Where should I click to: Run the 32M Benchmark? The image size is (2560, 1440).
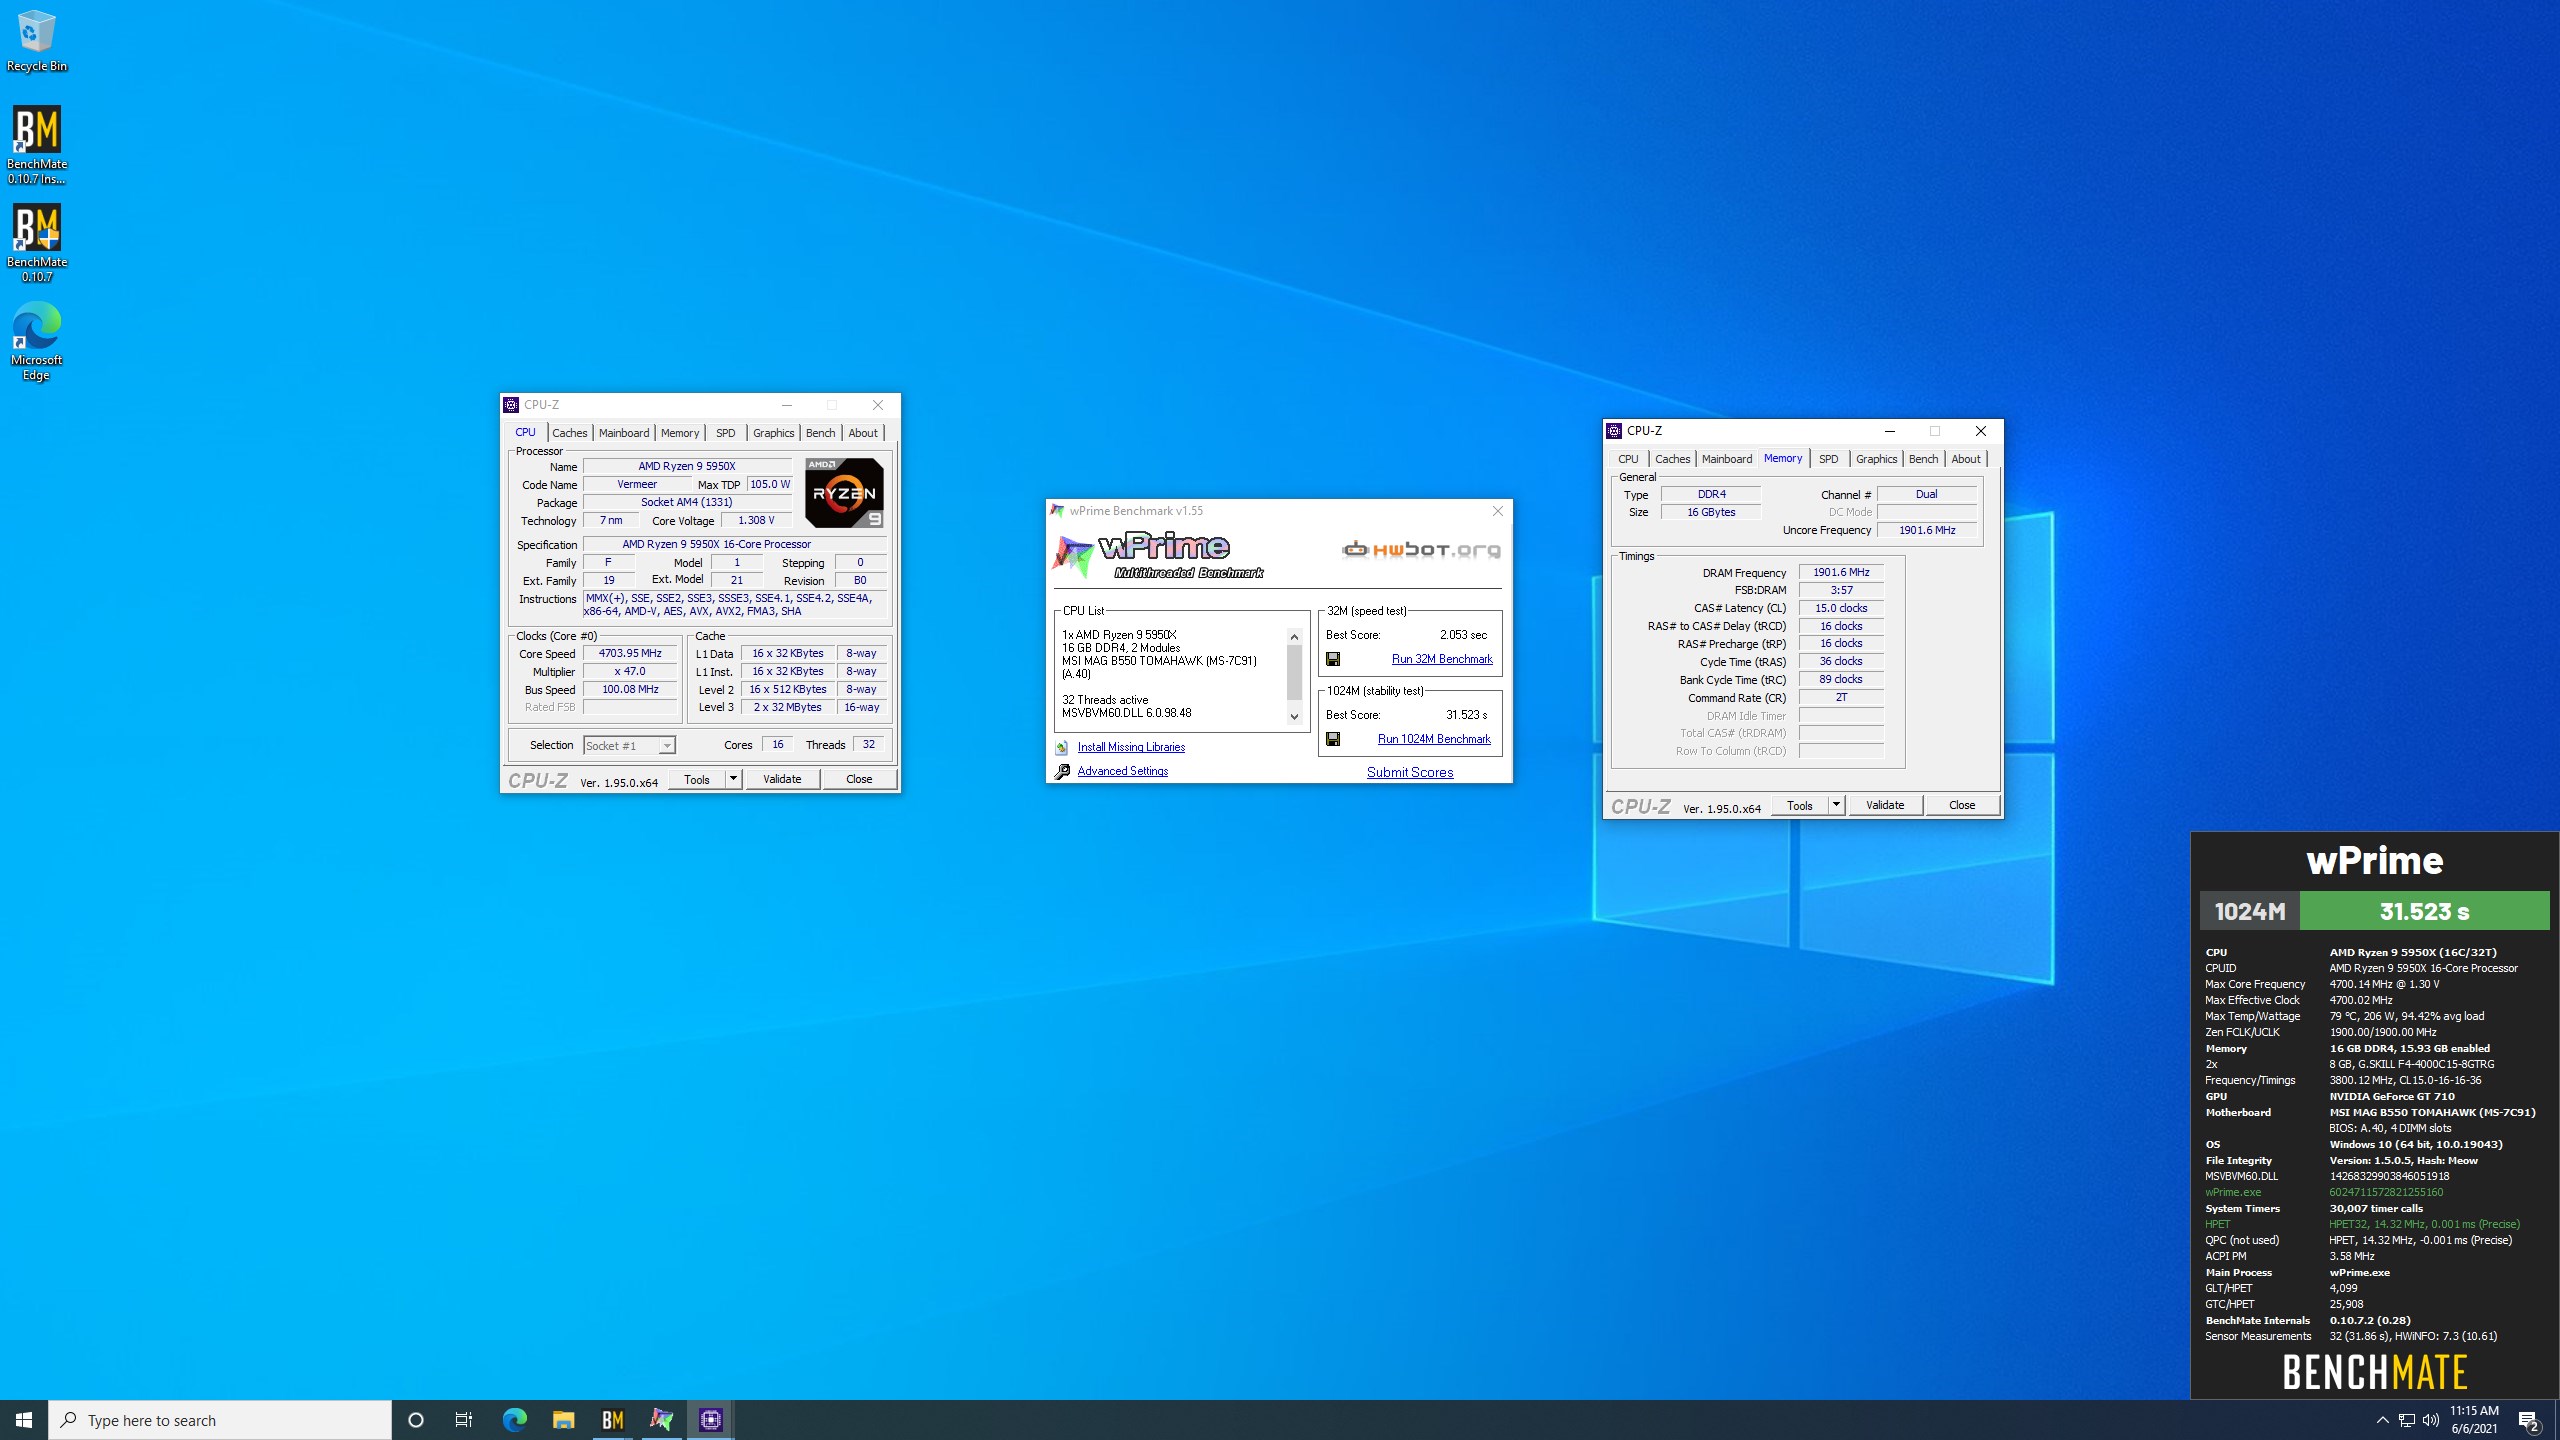coord(1442,659)
